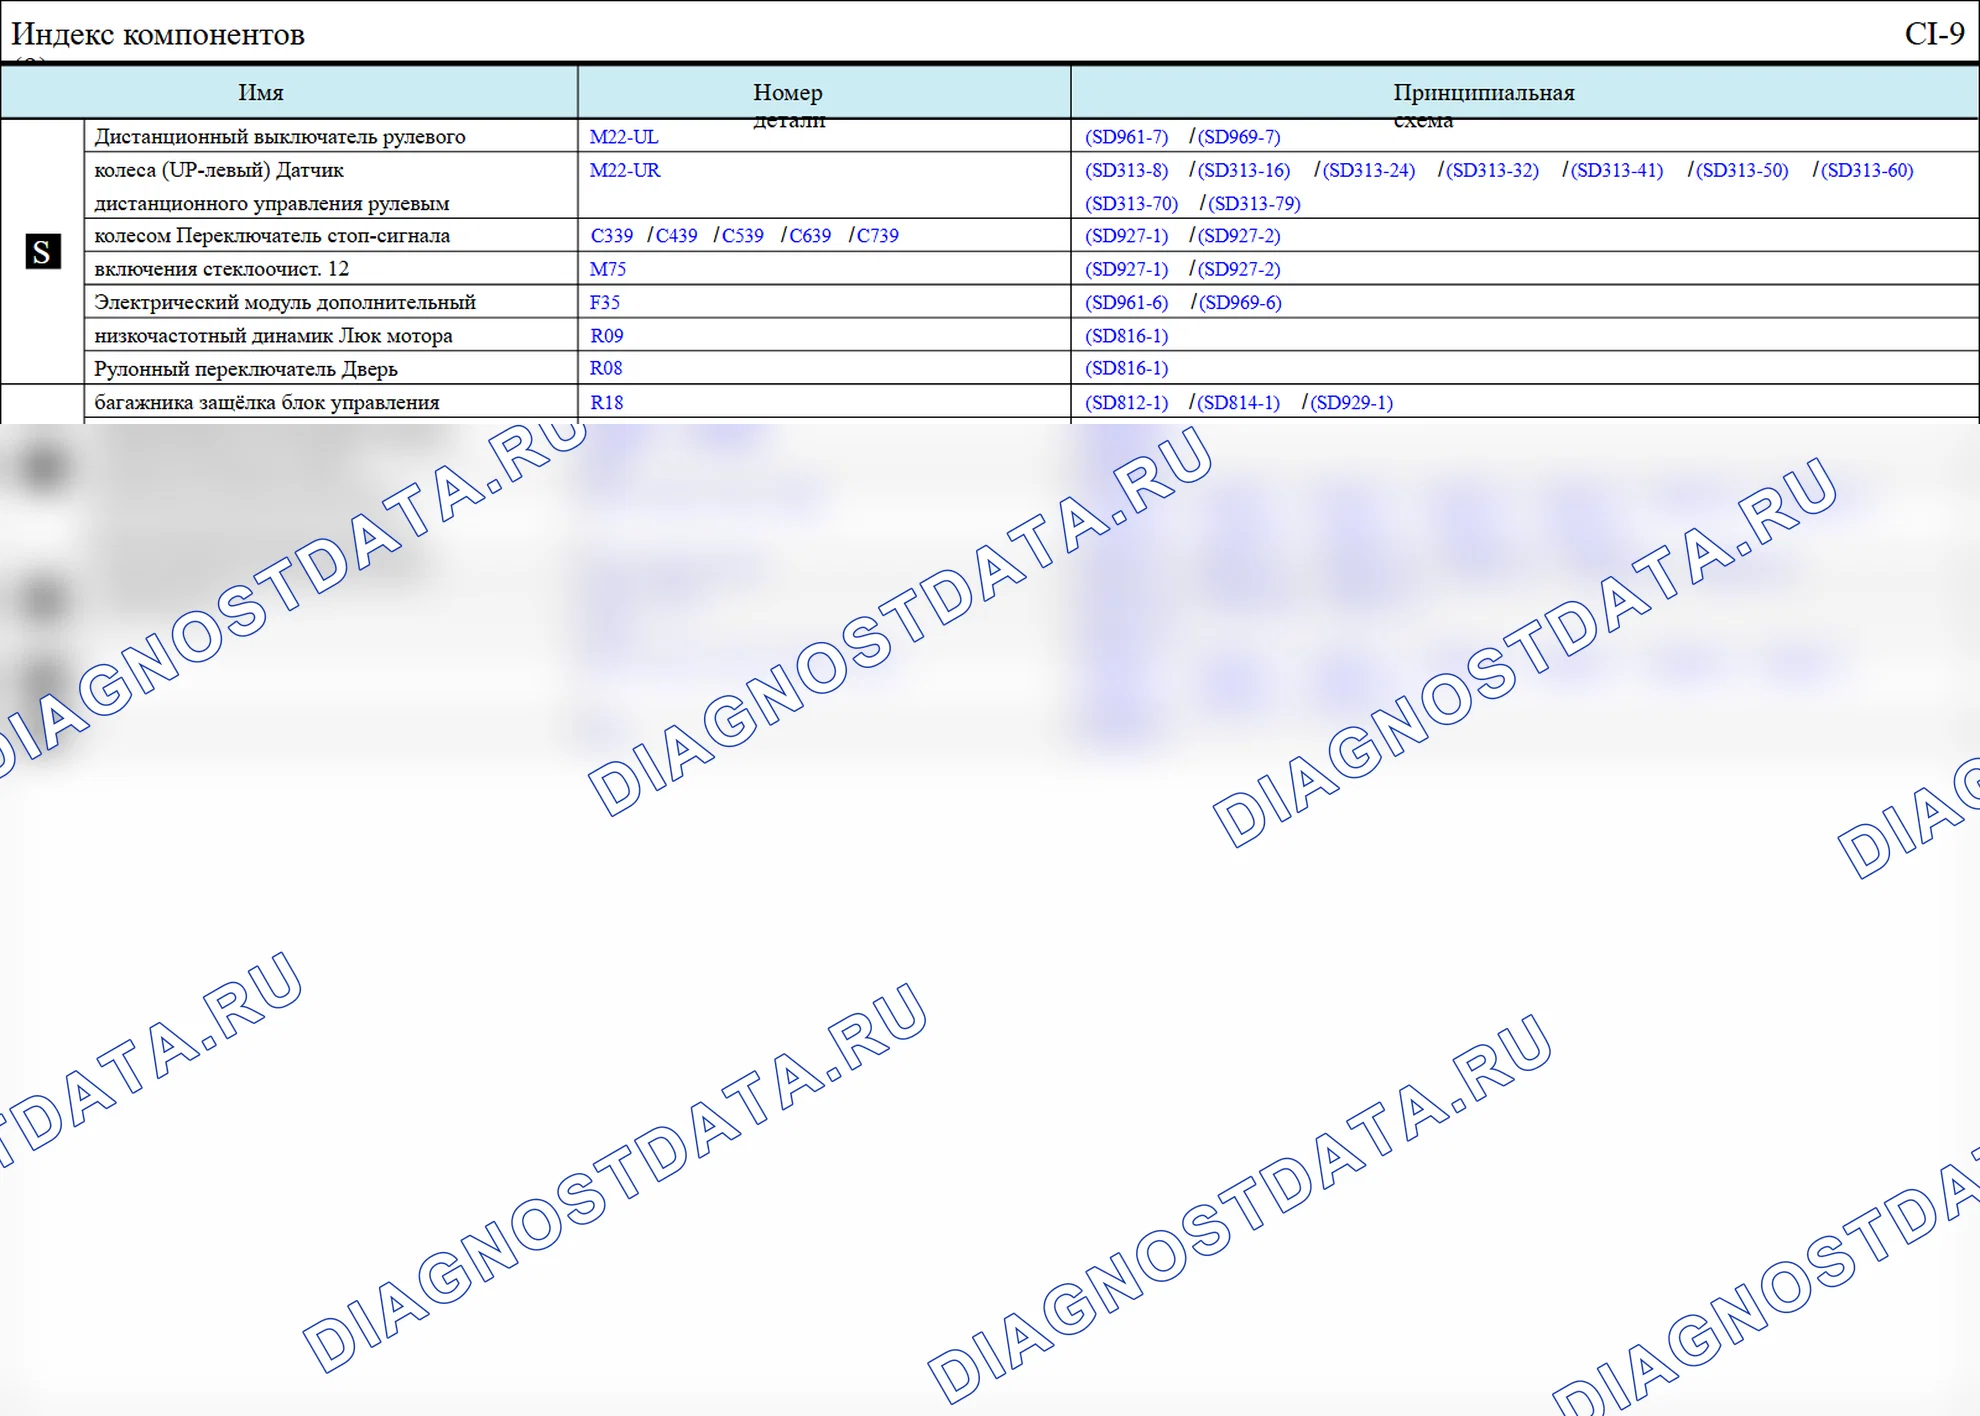Open part number link M22-UR
The image size is (1980, 1416).
tap(625, 170)
